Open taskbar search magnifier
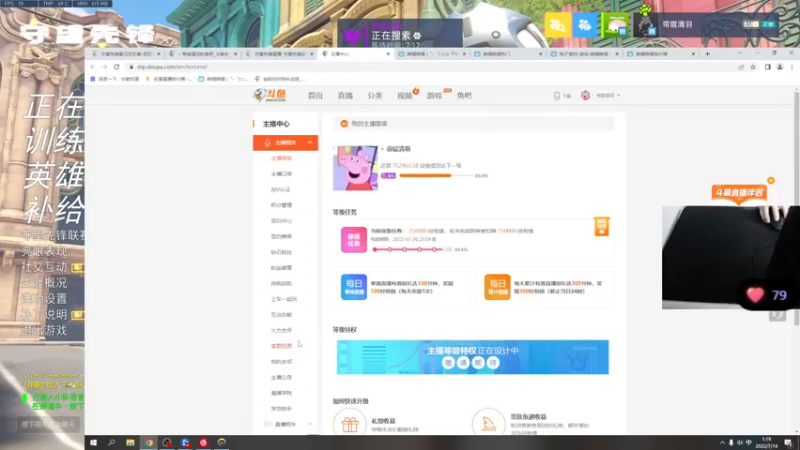The height and width of the screenshot is (450, 800). pos(111,442)
